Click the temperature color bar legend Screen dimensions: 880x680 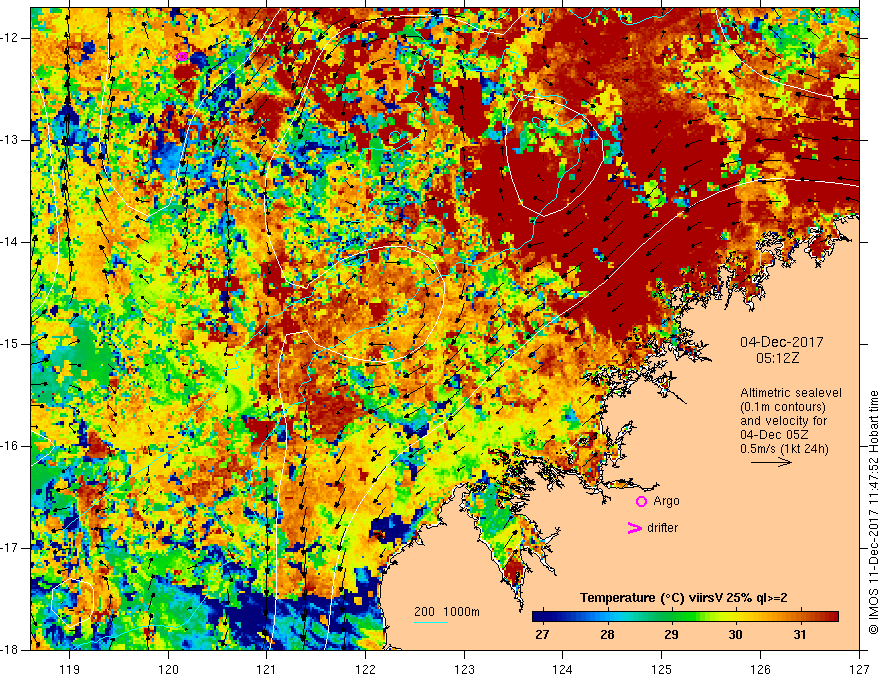coord(685,617)
